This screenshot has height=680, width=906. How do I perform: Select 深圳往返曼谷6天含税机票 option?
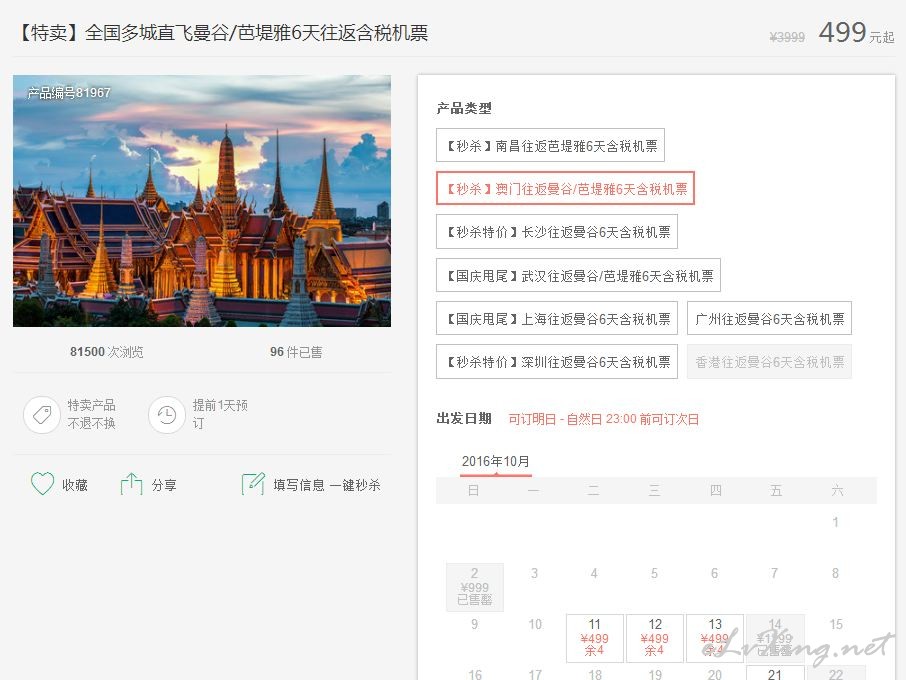[x=557, y=362]
